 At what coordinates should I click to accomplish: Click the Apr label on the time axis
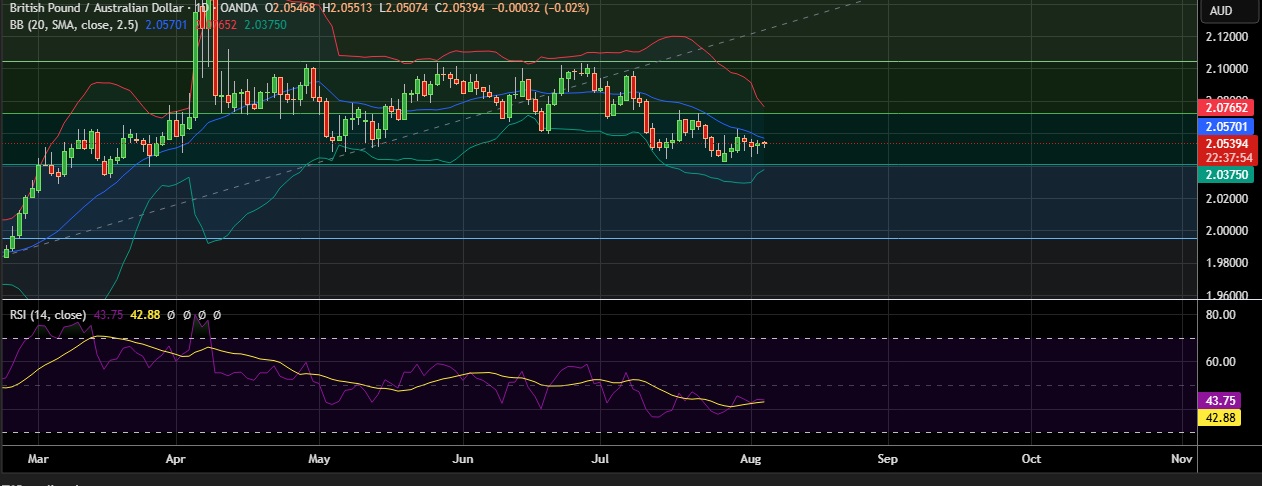[177, 459]
